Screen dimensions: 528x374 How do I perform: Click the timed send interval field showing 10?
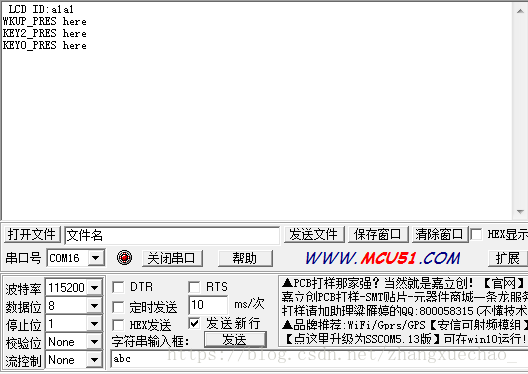[208, 305]
